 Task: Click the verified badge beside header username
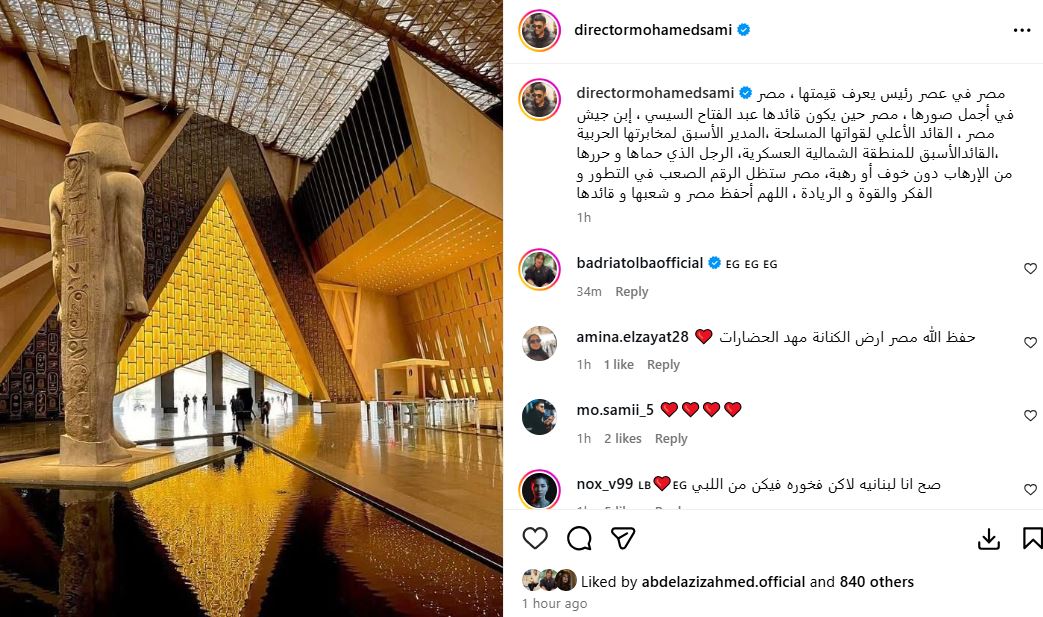tap(744, 30)
